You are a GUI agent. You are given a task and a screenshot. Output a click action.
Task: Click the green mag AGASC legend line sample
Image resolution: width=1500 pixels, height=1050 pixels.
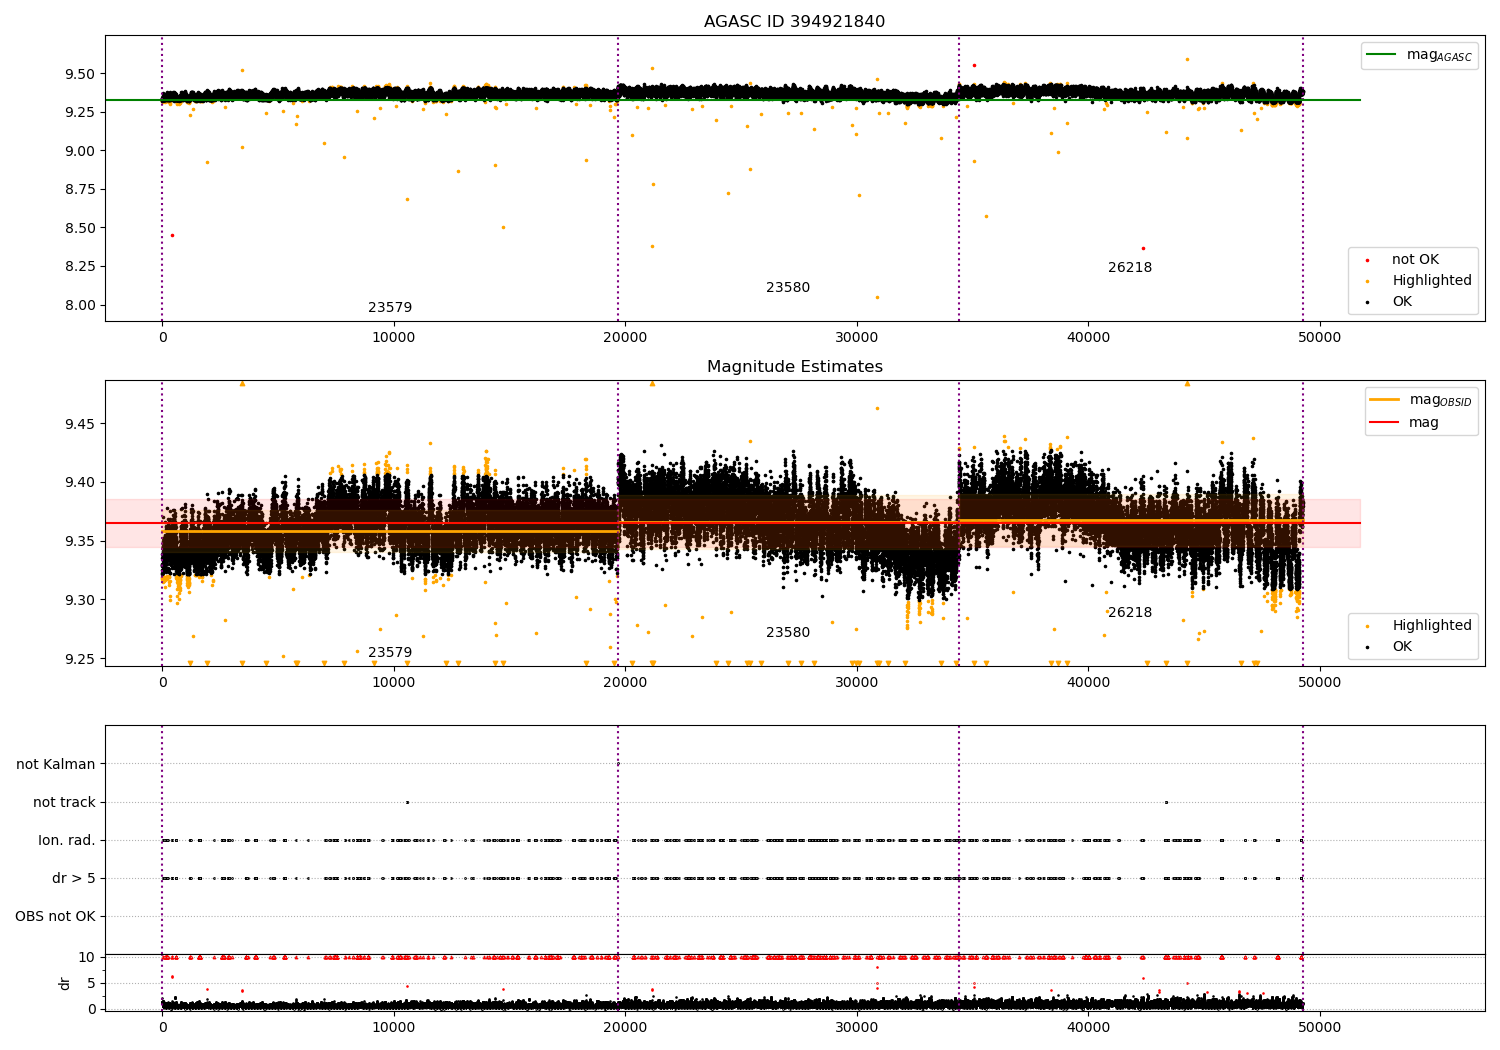pyautogui.click(x=1382, y=55)
